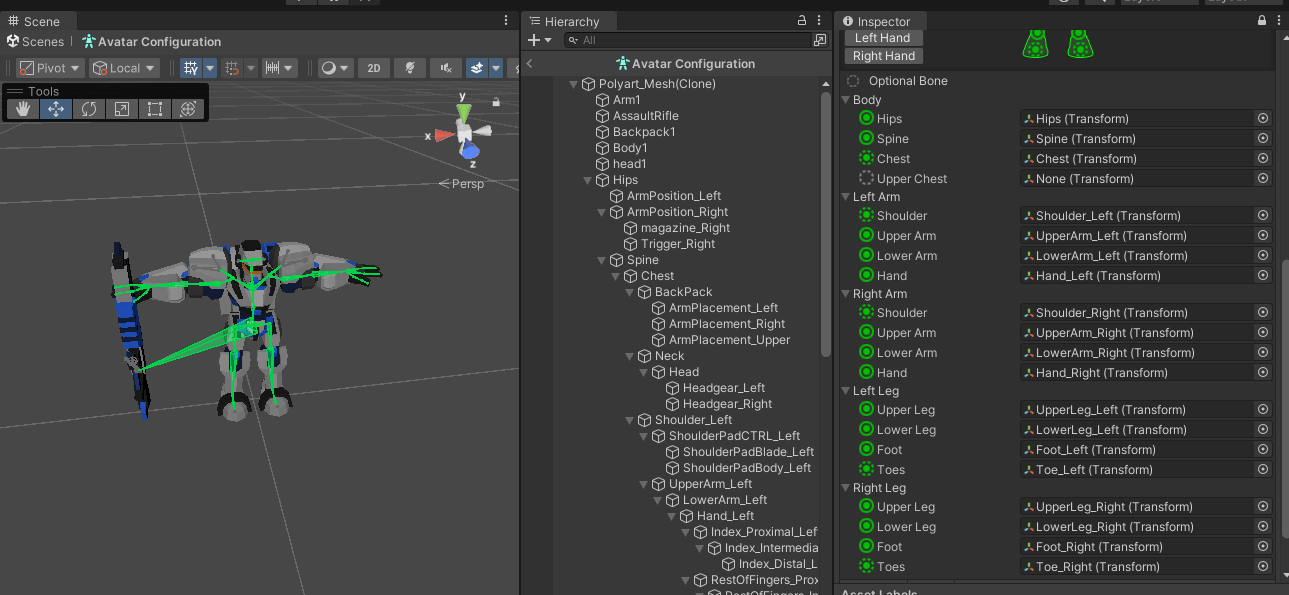Toggle grid visibility in the scene toolbar
This screenshot has height=595, width=1289.
tap(191, 68)
